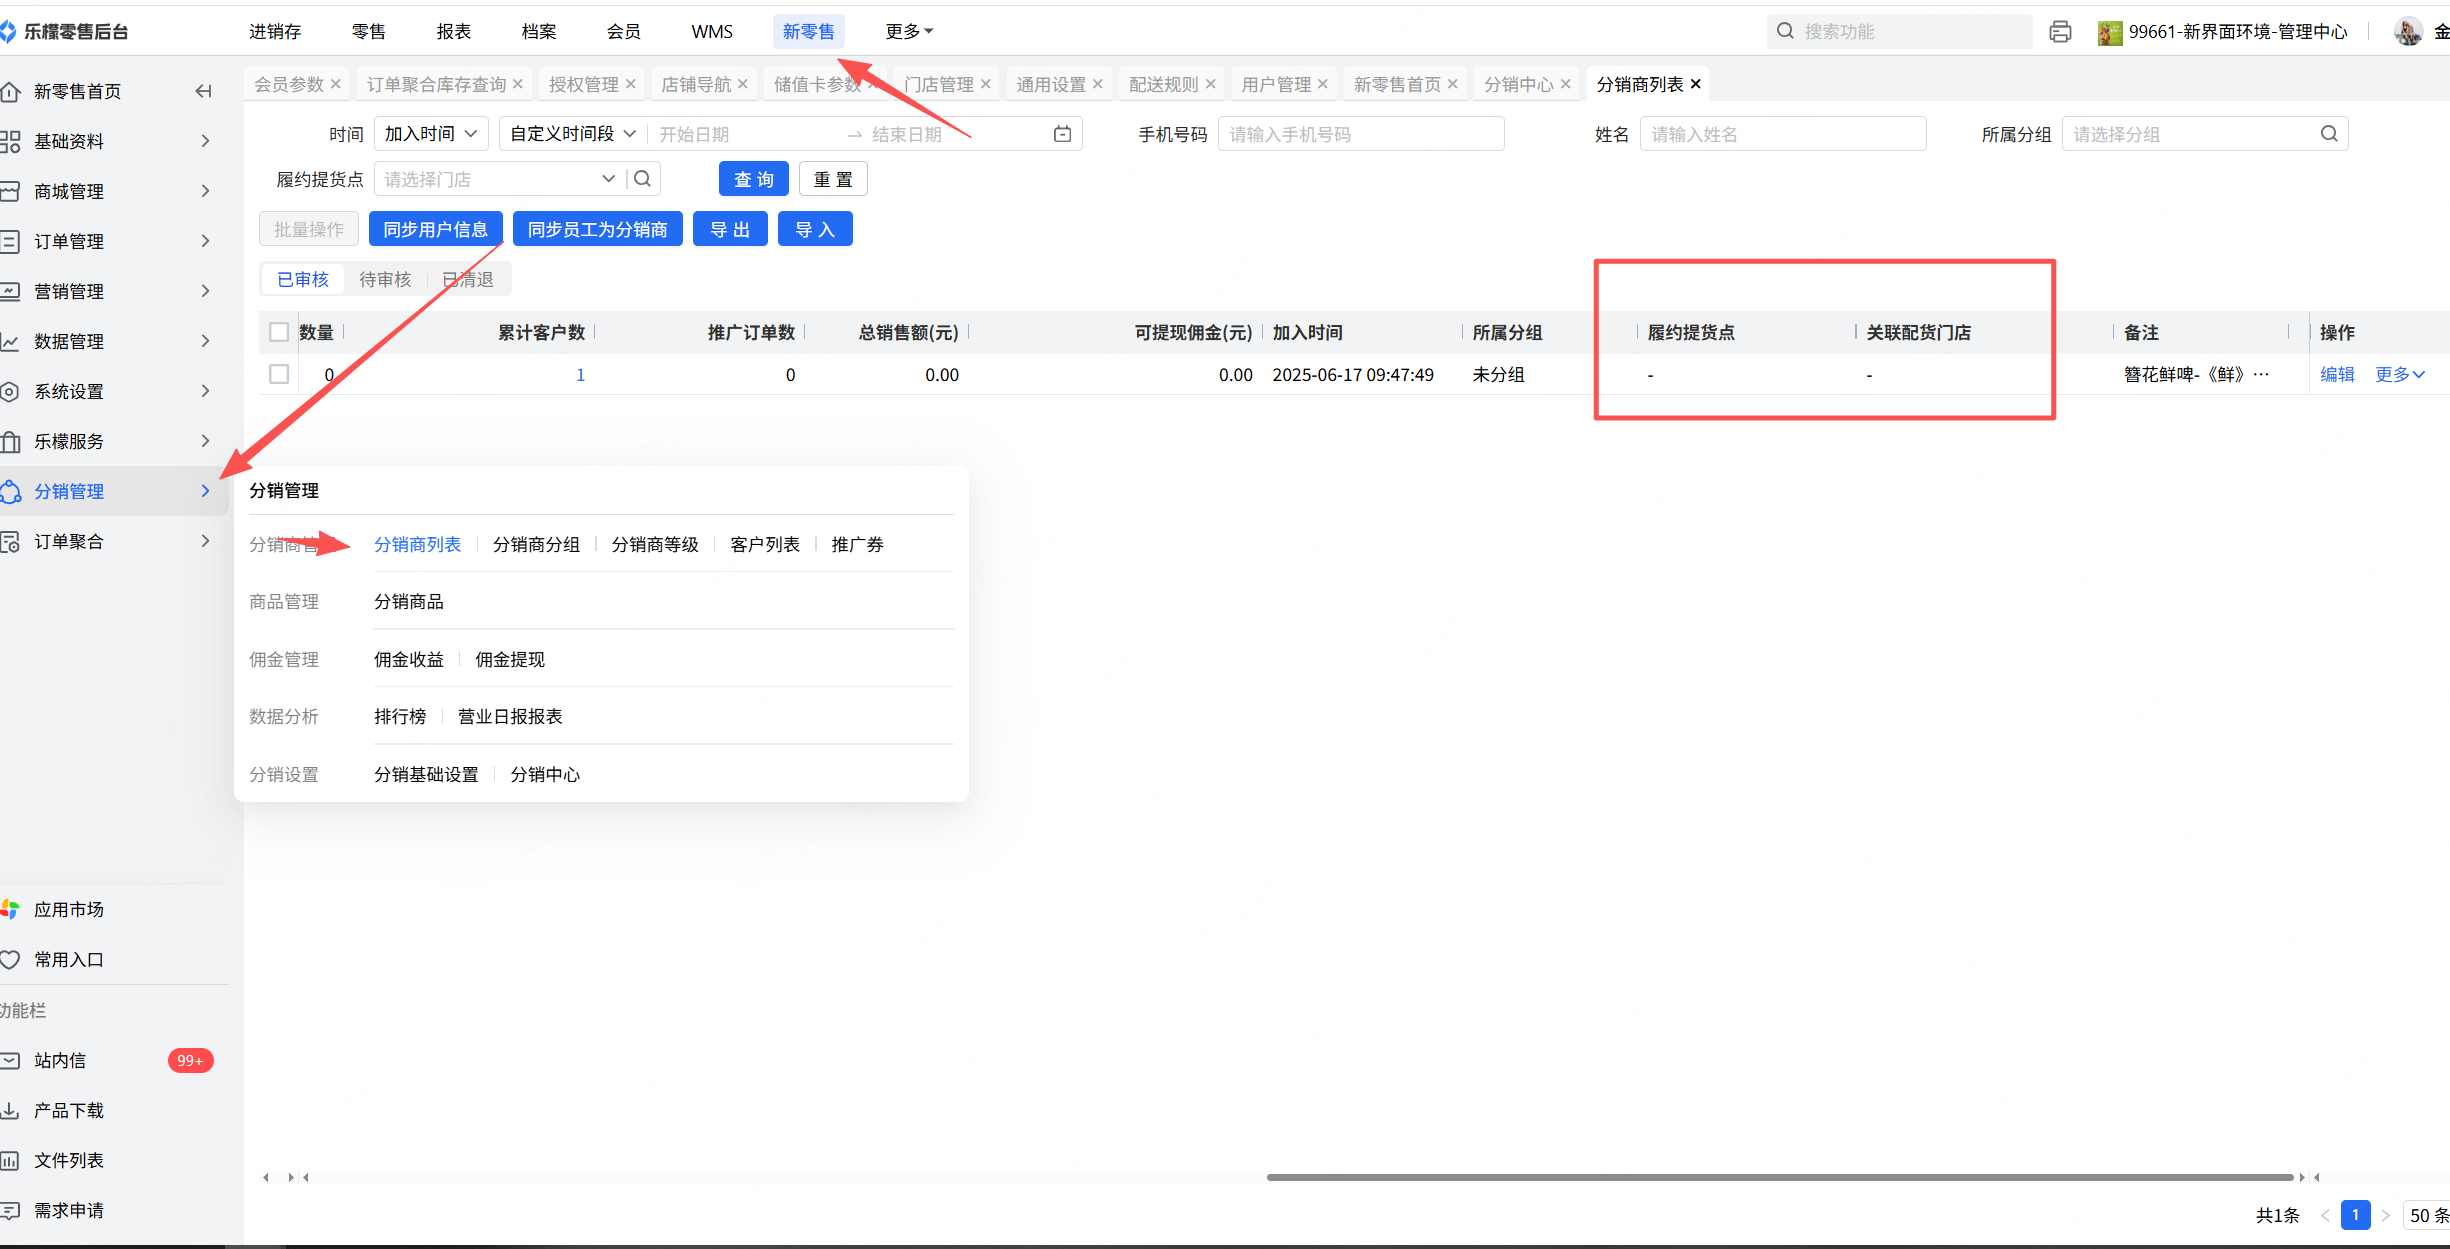
Task: Select the header select-all checkbox
Action: [279, 332]
